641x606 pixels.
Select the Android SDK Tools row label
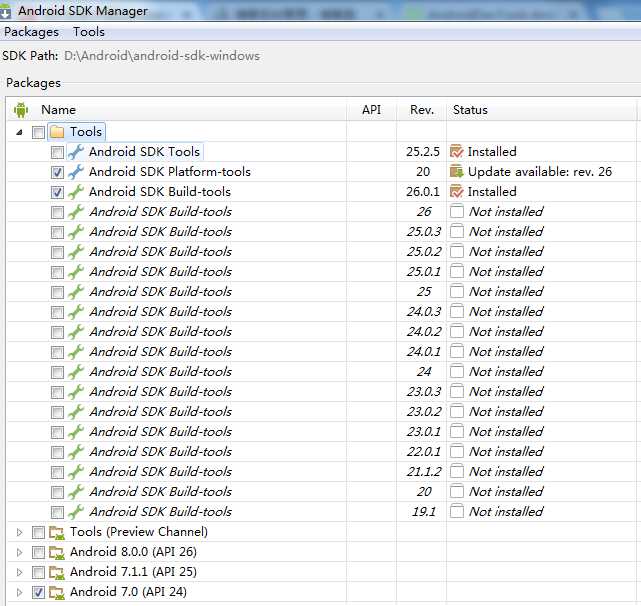coord(144,152)
